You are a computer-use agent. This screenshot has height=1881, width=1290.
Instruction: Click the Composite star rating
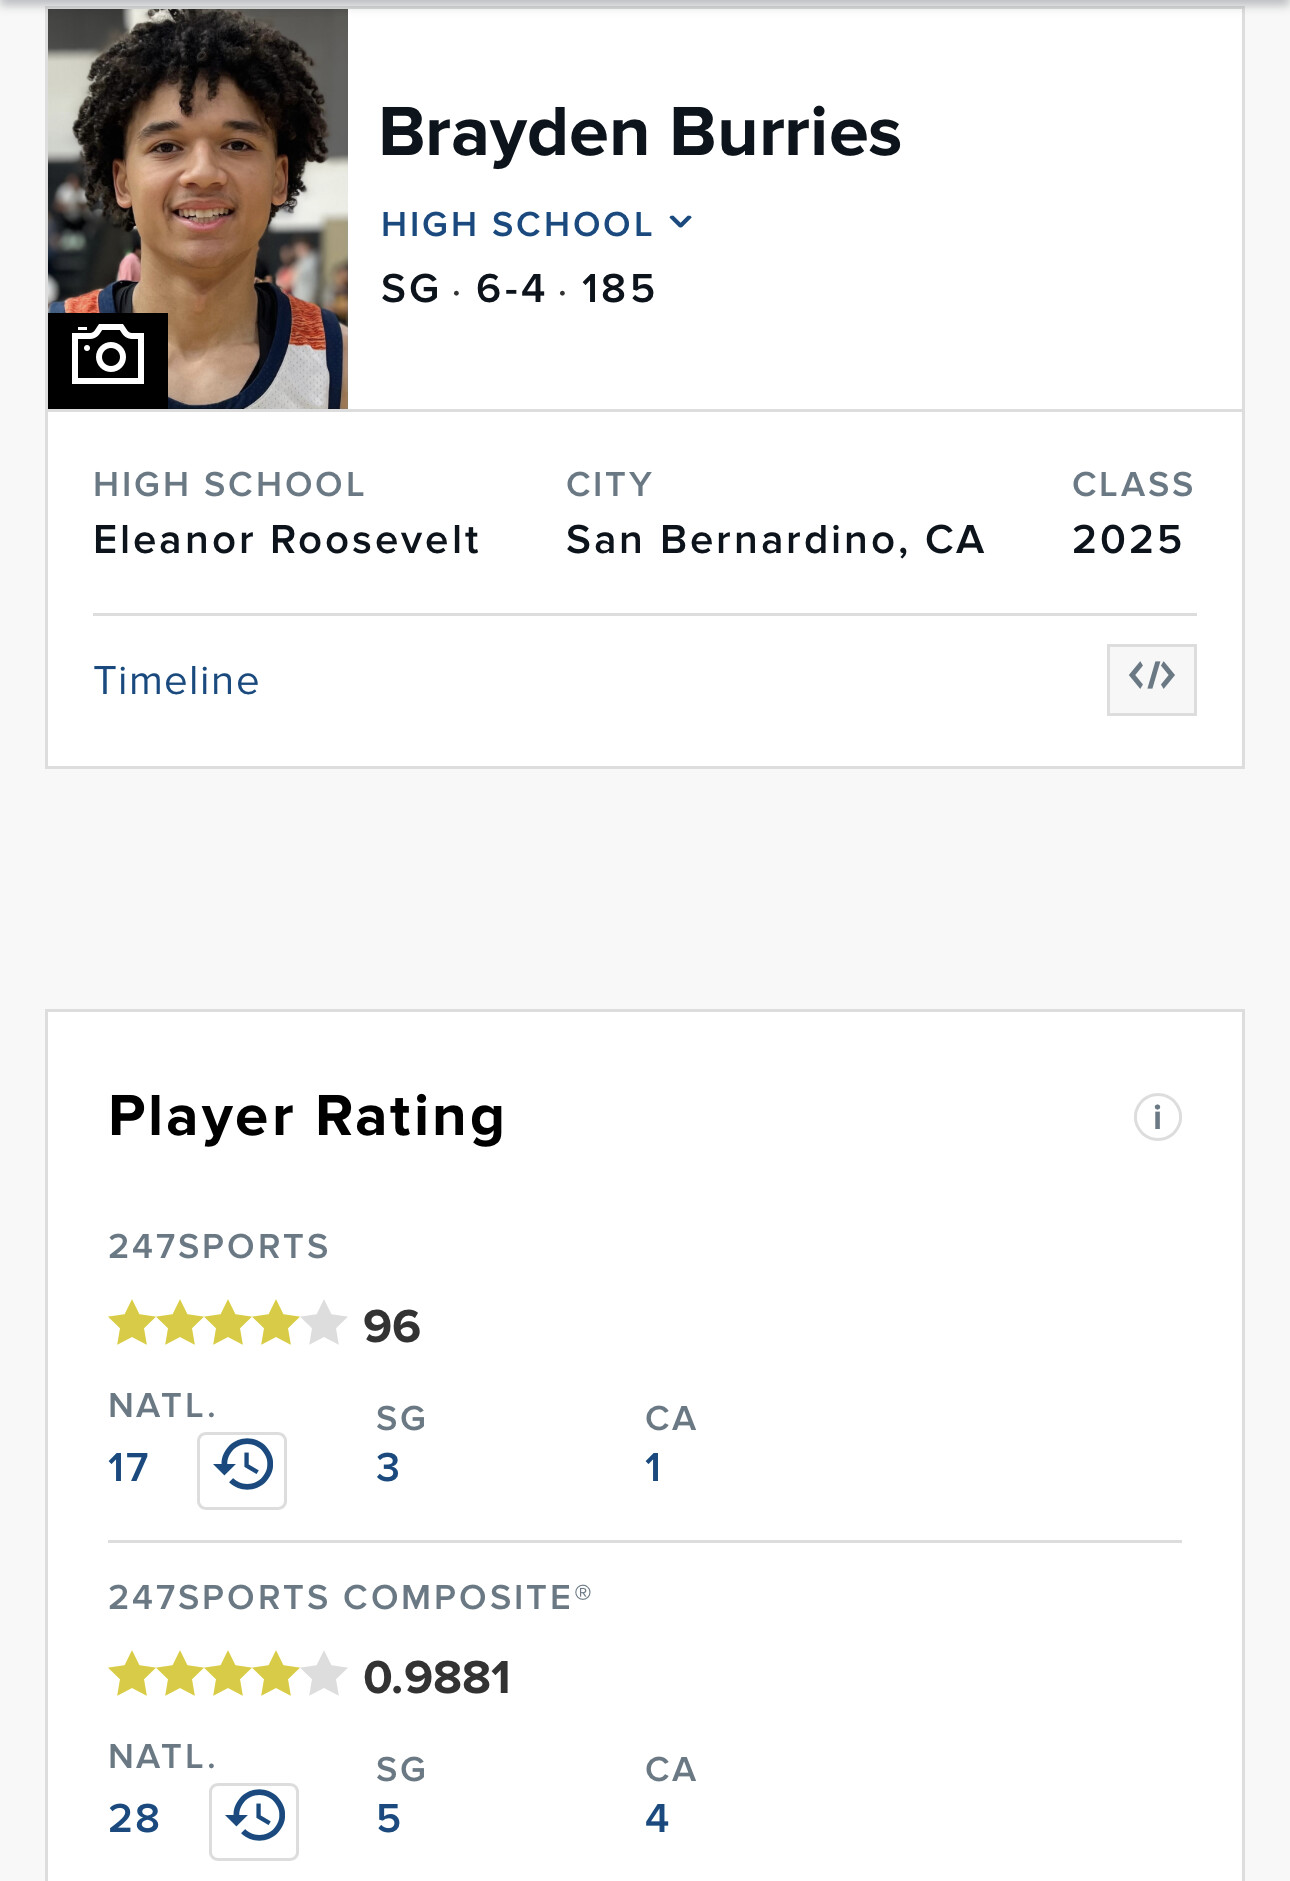[227, 1675]
